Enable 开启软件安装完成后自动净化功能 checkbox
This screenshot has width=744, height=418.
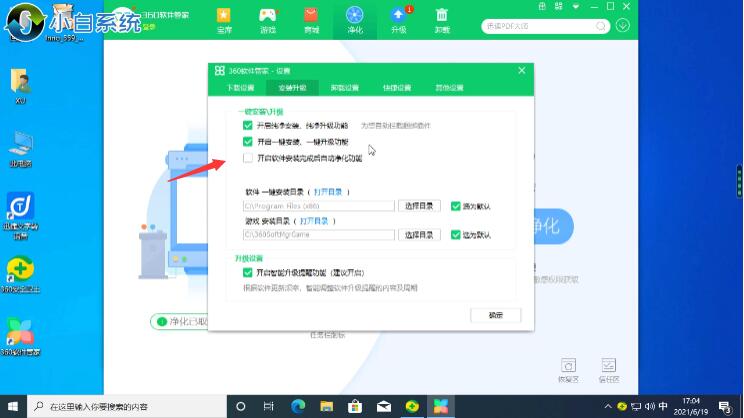coord(248,158)
